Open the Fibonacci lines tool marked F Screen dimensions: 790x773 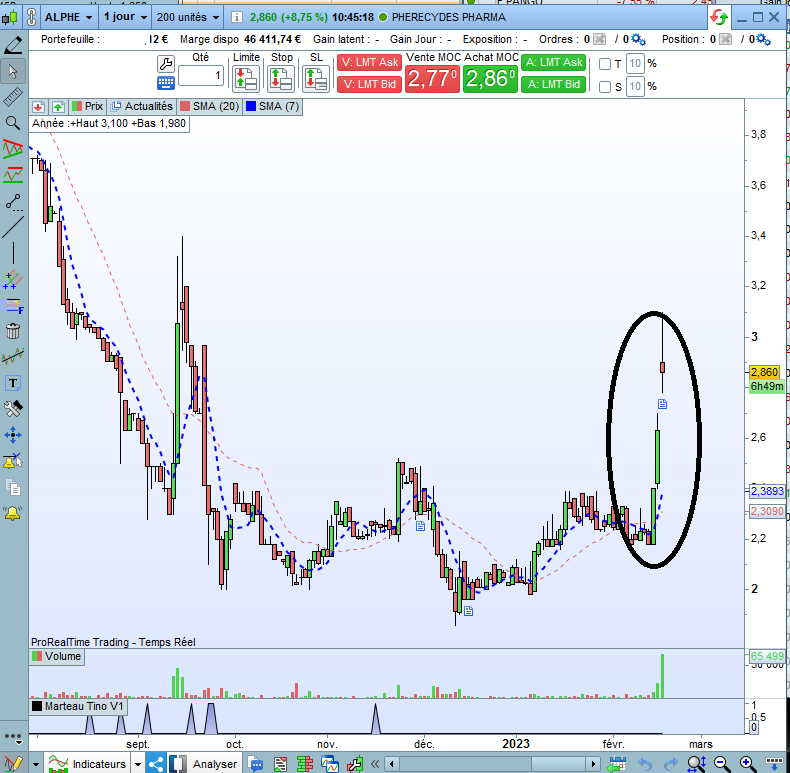[13, 306]
